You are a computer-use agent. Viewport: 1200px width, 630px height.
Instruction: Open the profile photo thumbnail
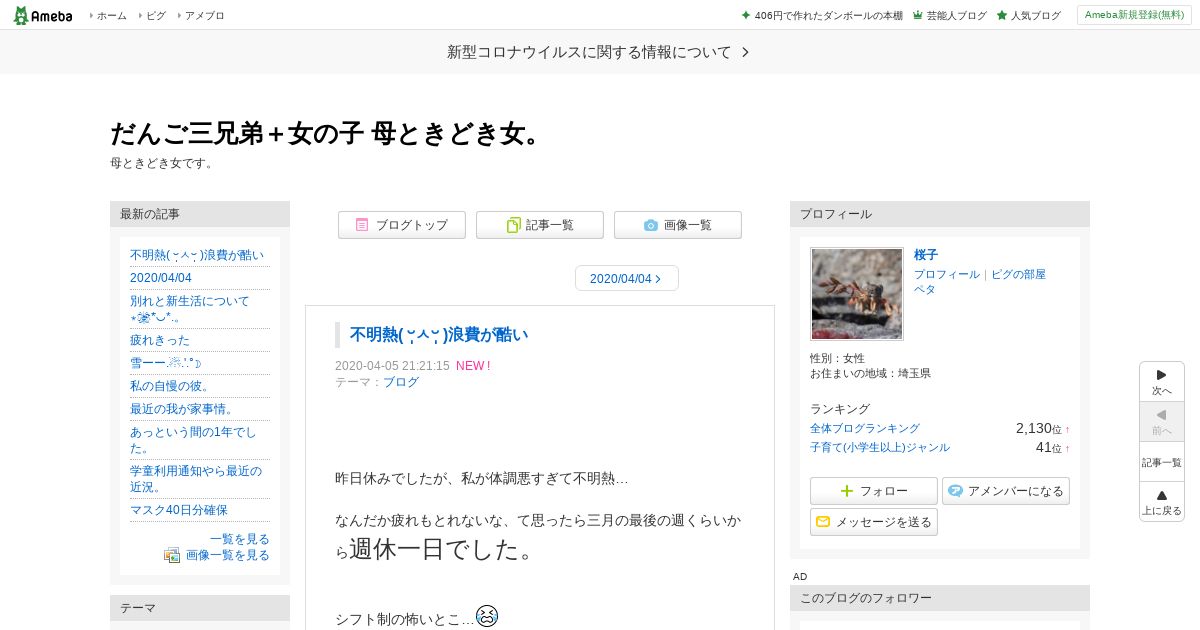pyautogui.click(x=857, y=294)
